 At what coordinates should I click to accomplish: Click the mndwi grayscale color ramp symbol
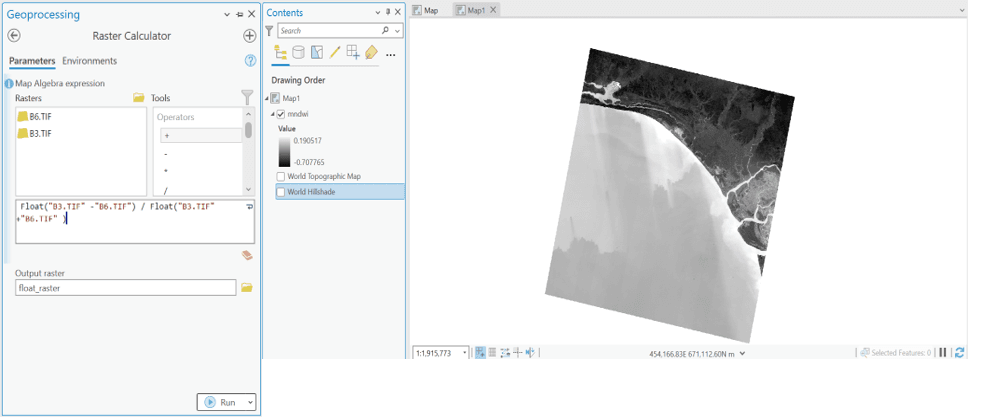[x=285, y=152]
